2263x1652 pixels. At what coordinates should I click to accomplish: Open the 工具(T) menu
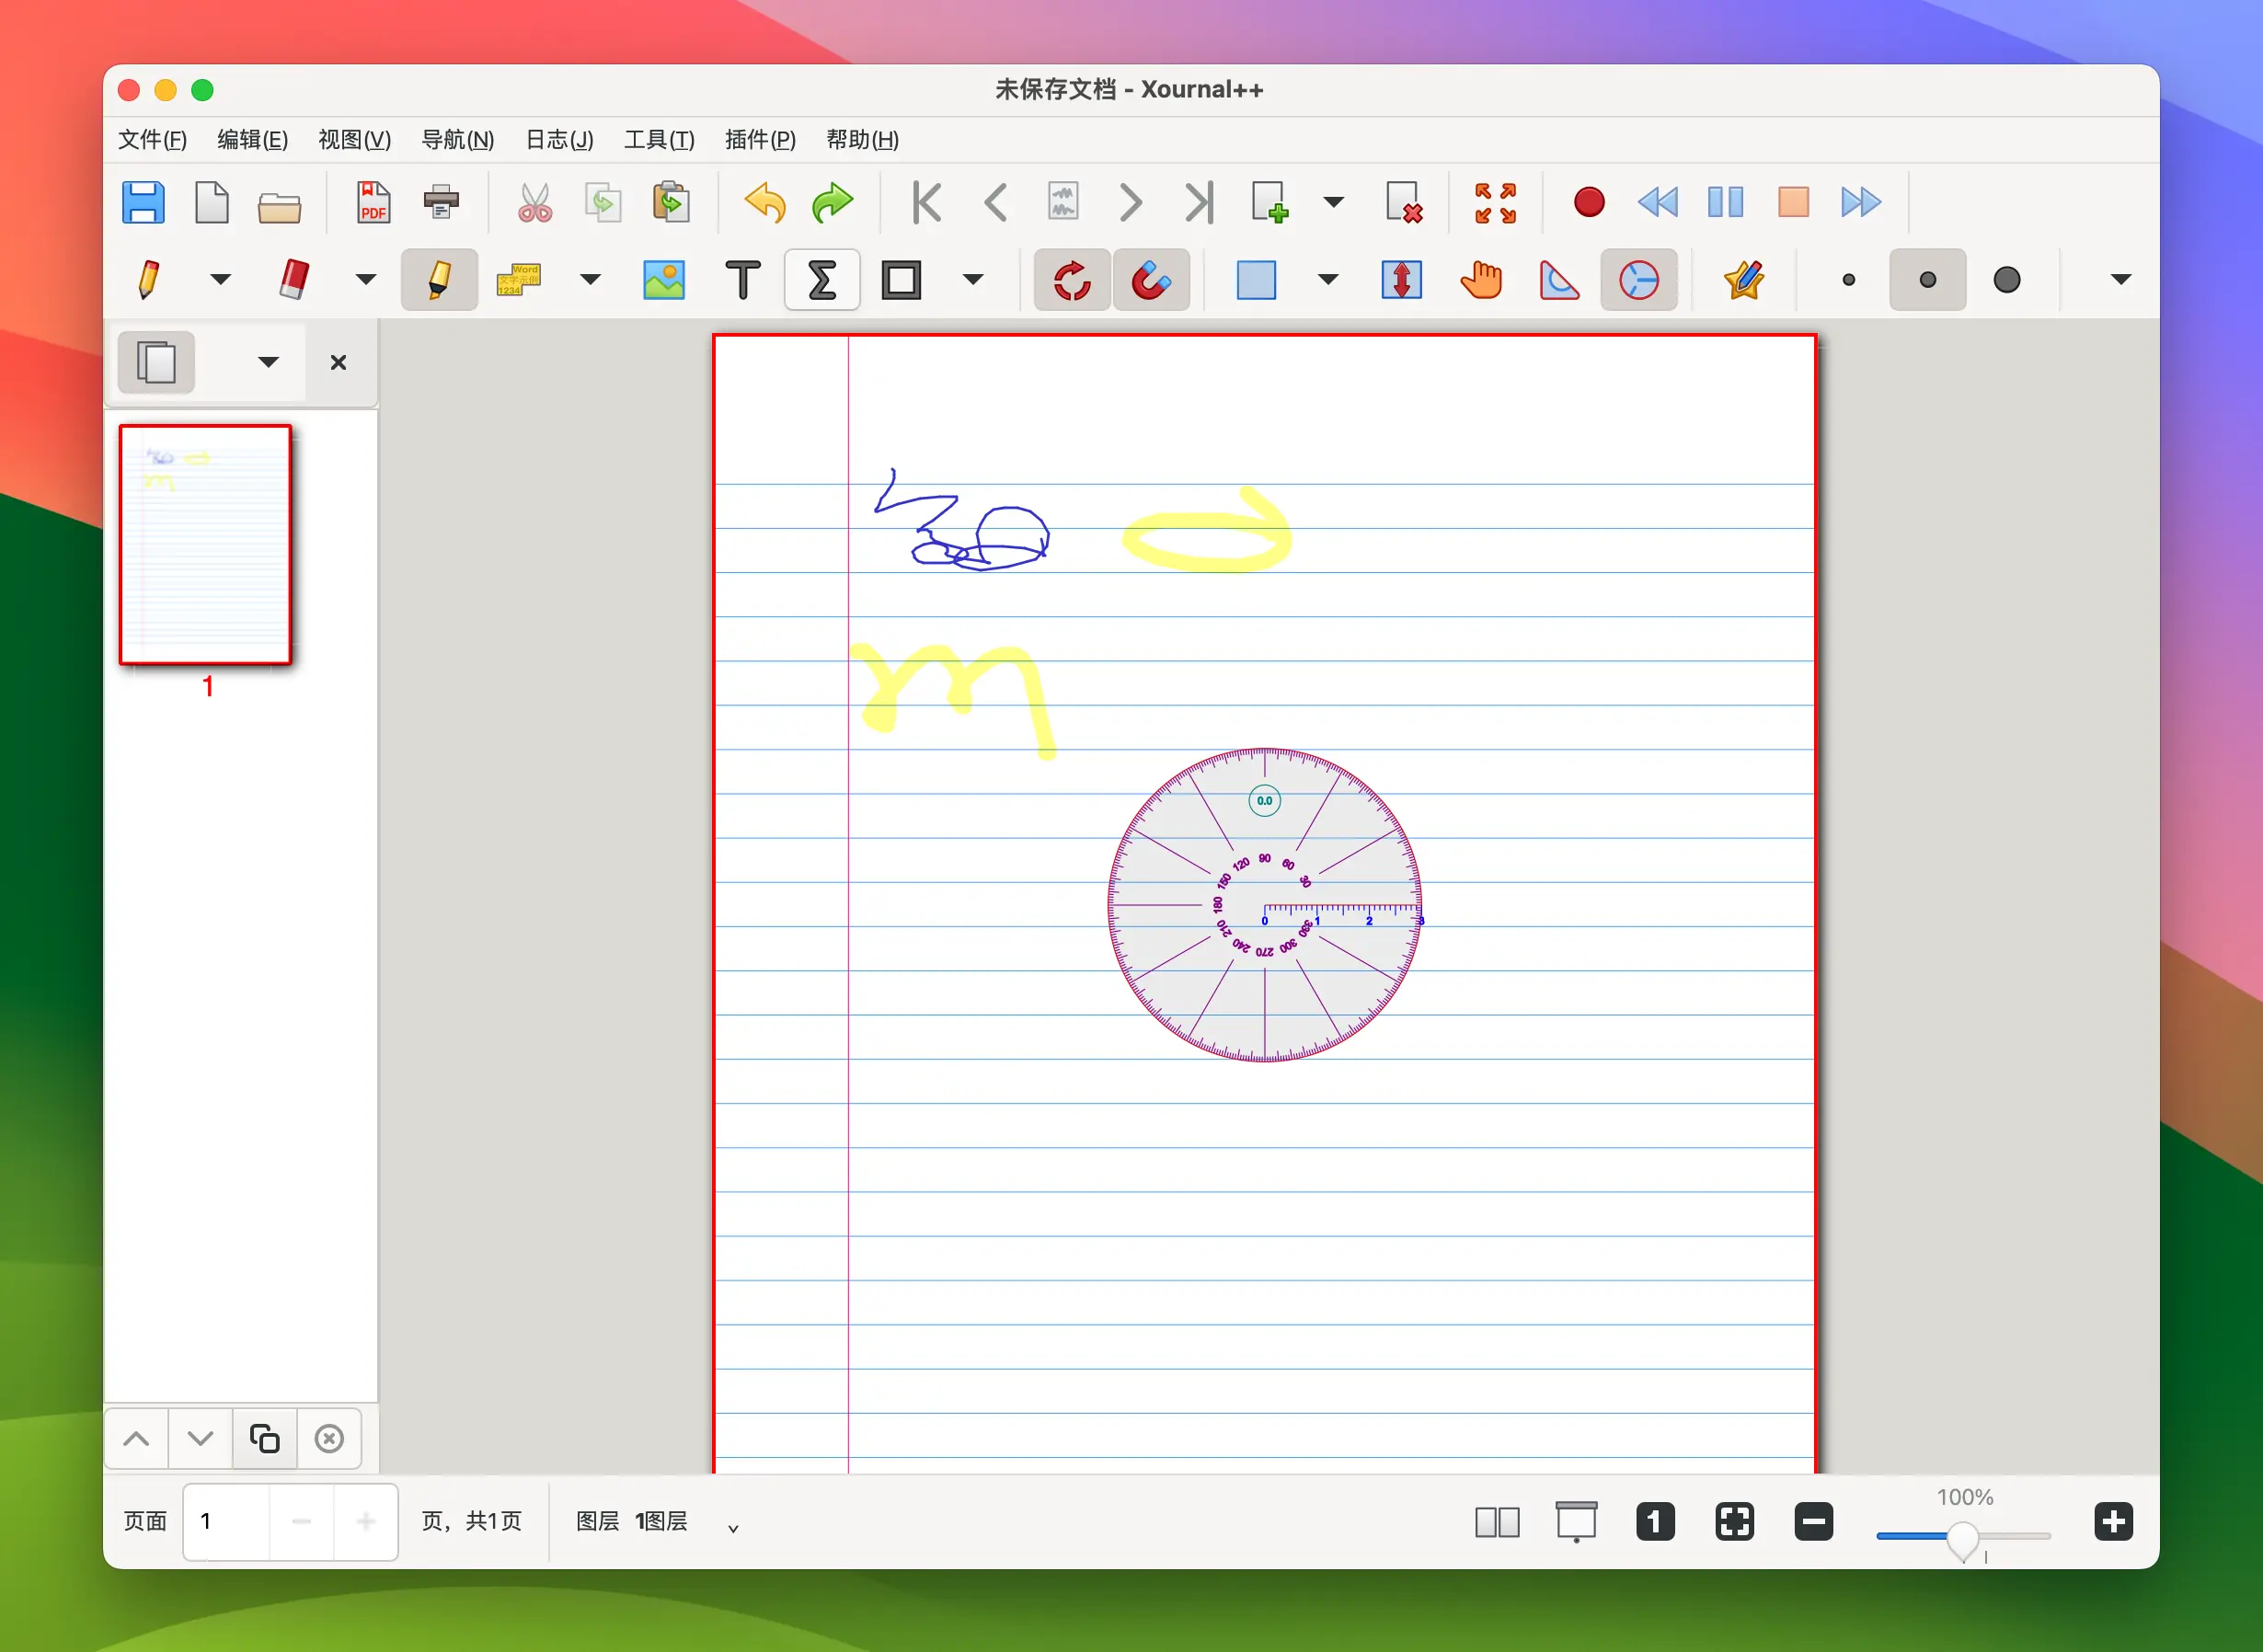(x=658, y=140)
